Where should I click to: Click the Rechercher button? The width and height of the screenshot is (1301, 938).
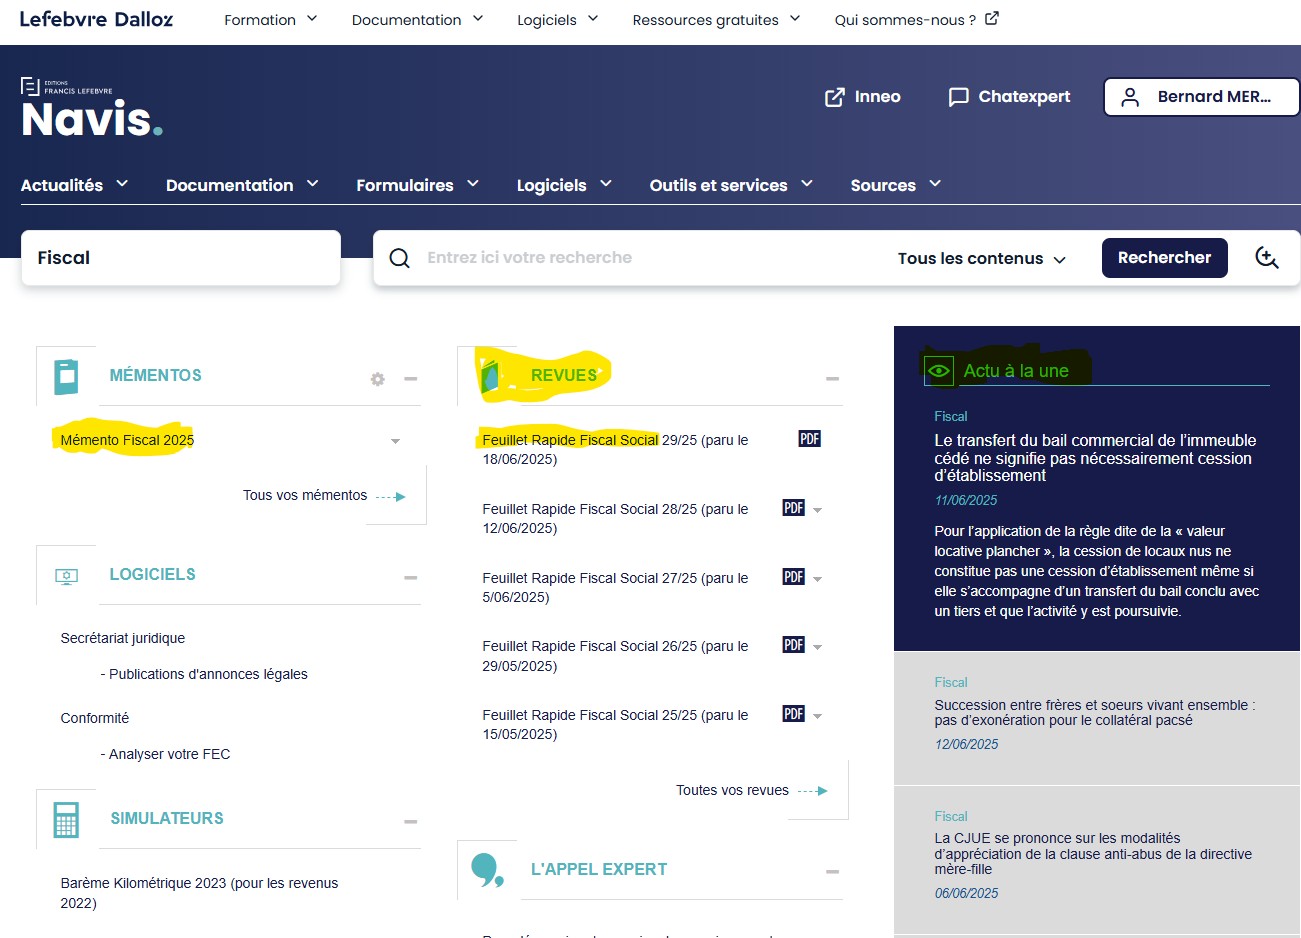point(1164,258)
